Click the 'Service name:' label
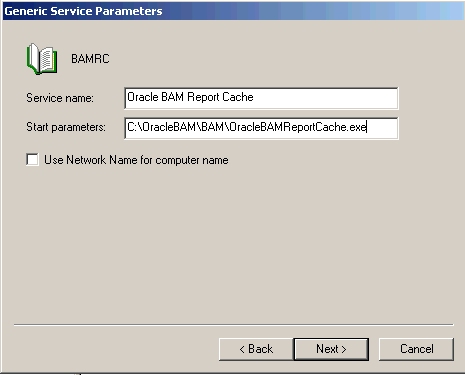 pos(60,98)
